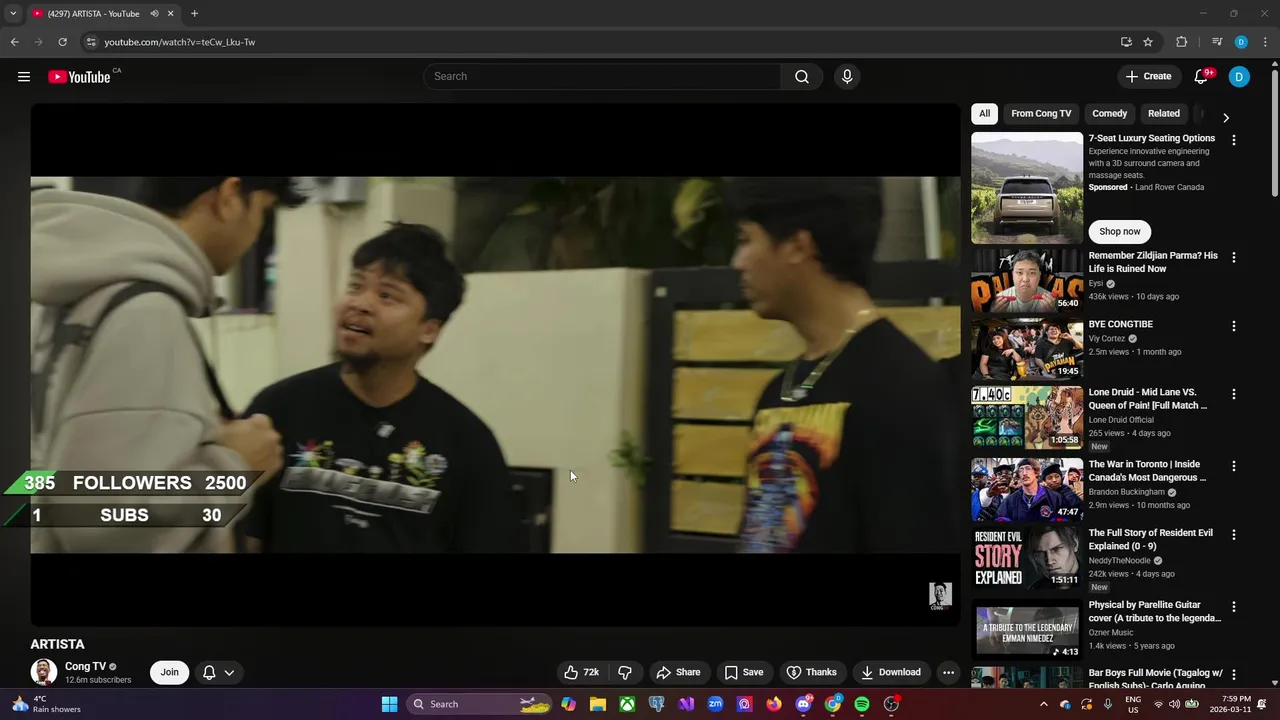Open the weather widget showing 4°C
The height and width of the screenshot is (720, 1280).
45,704
